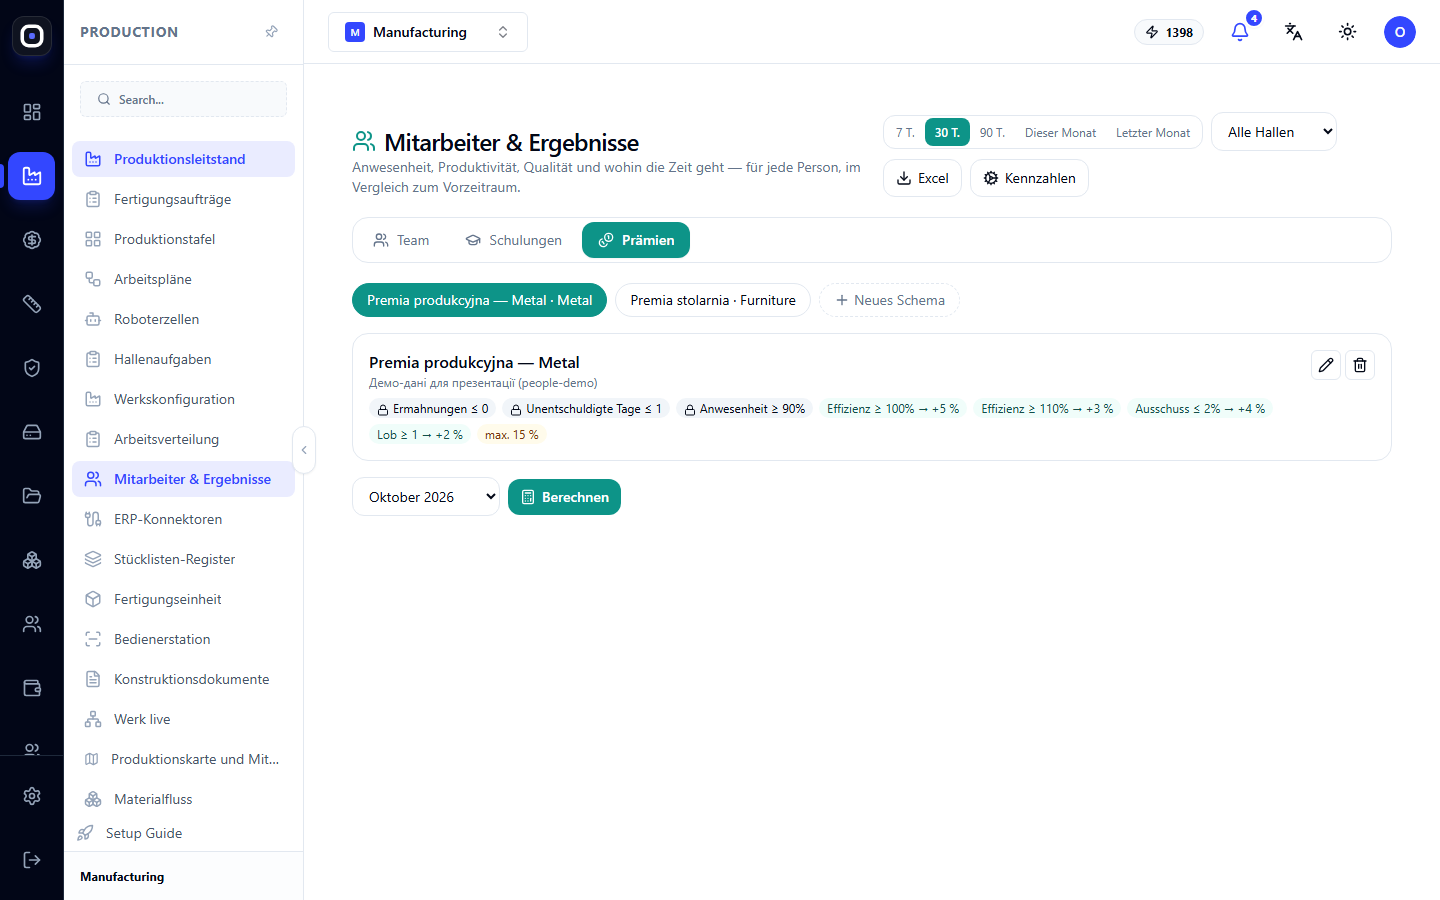Collapse the sidebar with the chevron handle

click(x=304, y=450)
